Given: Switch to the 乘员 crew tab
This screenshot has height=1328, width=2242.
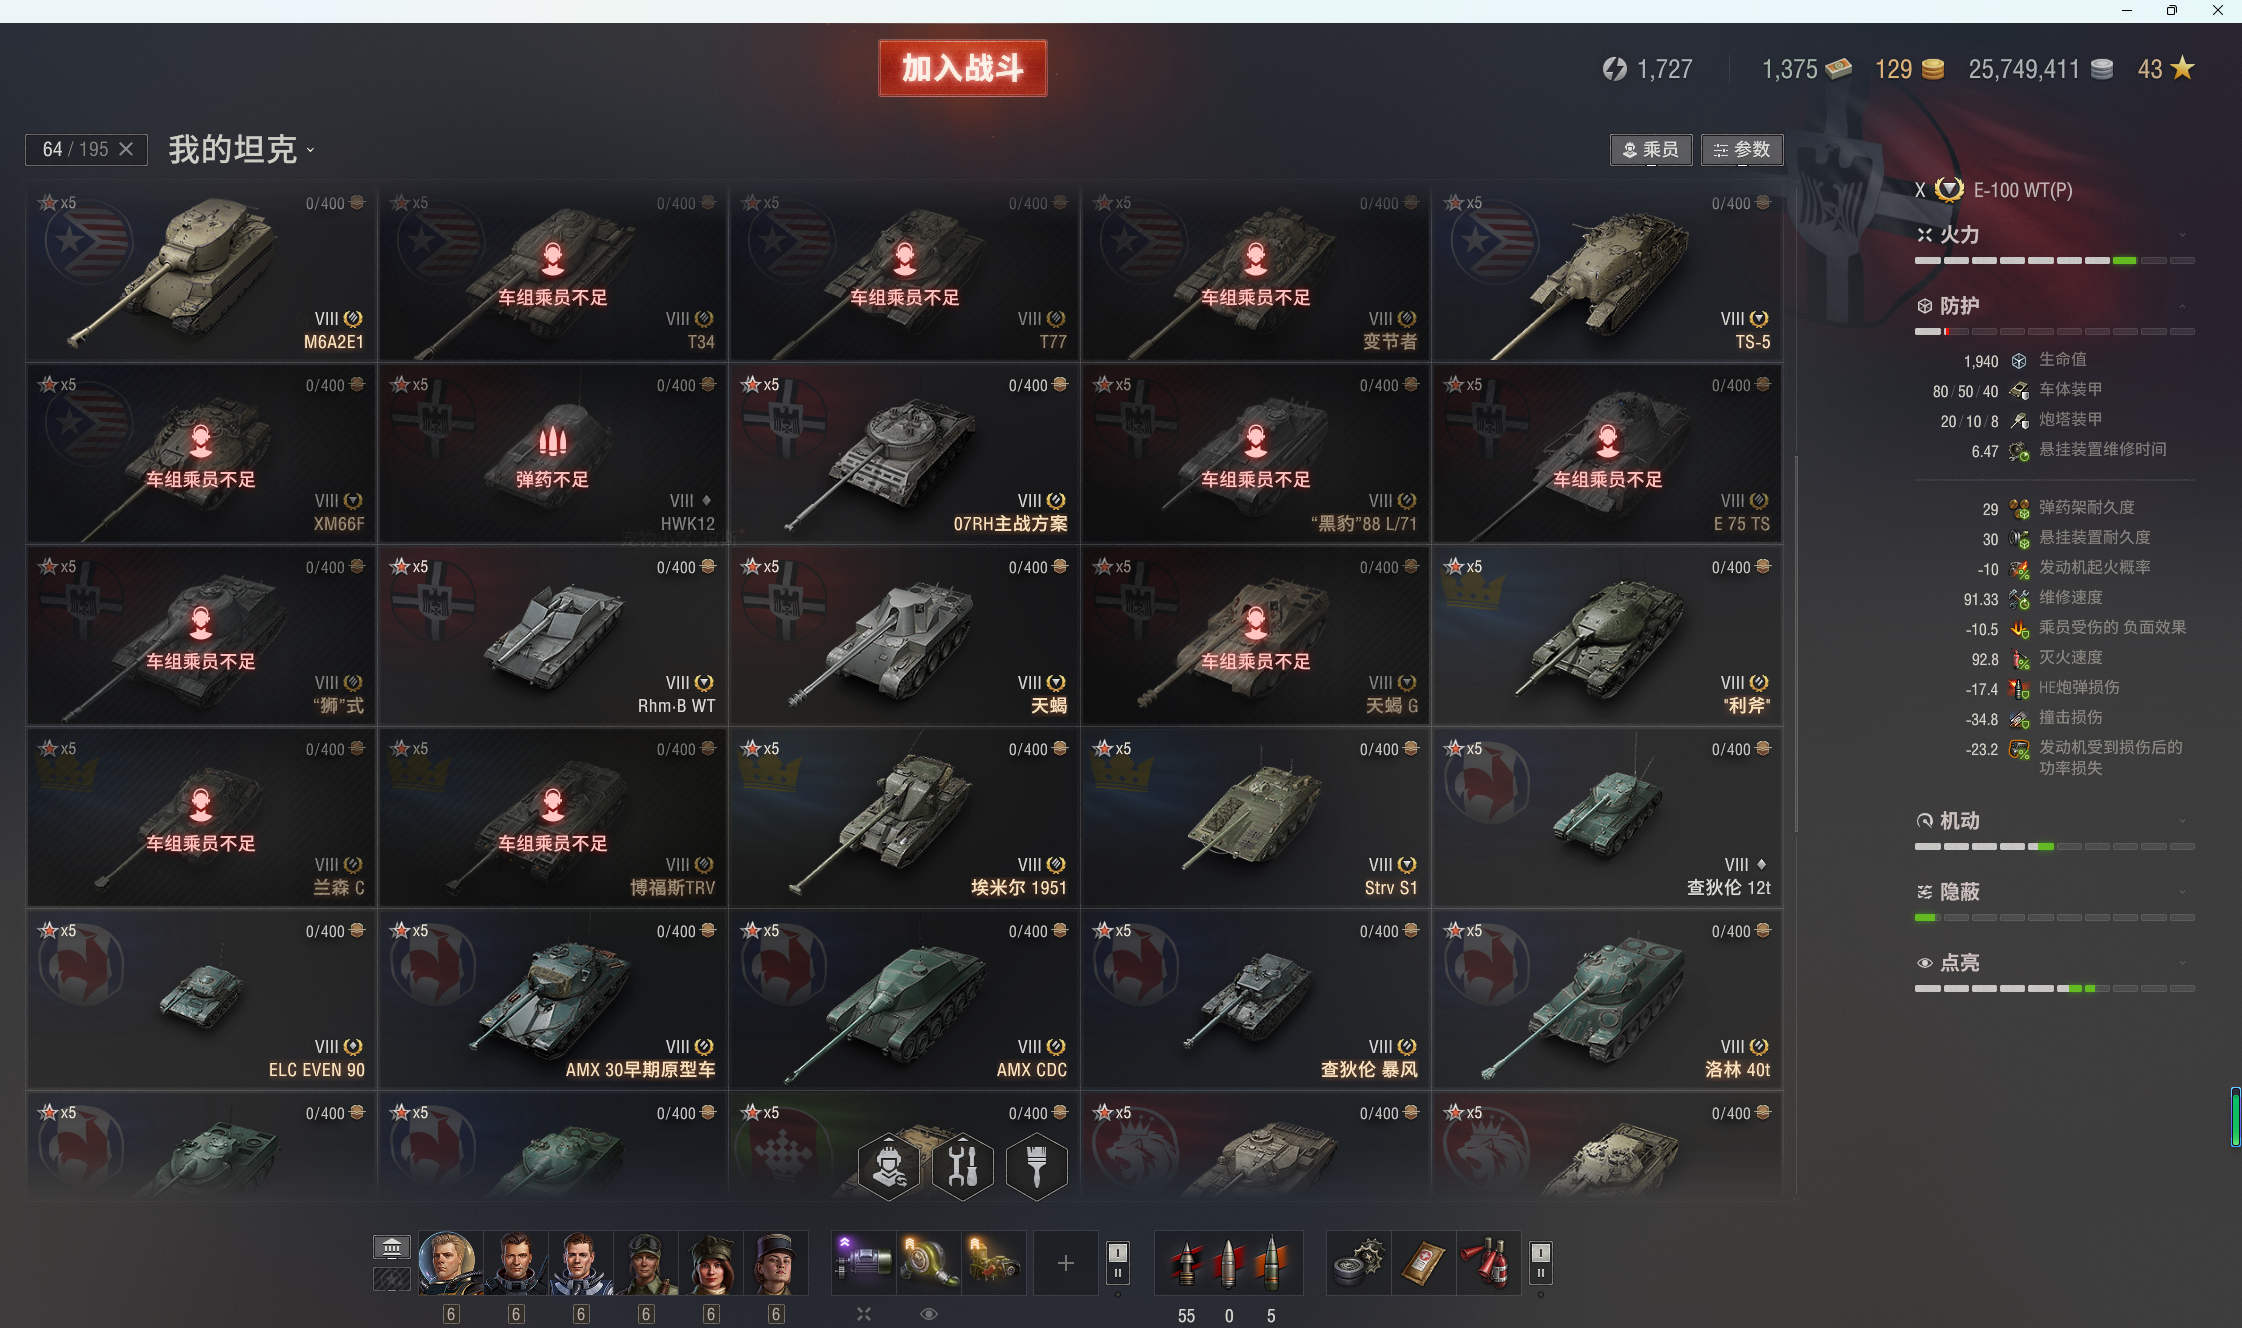Looking at the screenshot, I should pyautogui.click(x=1651, y=150).
